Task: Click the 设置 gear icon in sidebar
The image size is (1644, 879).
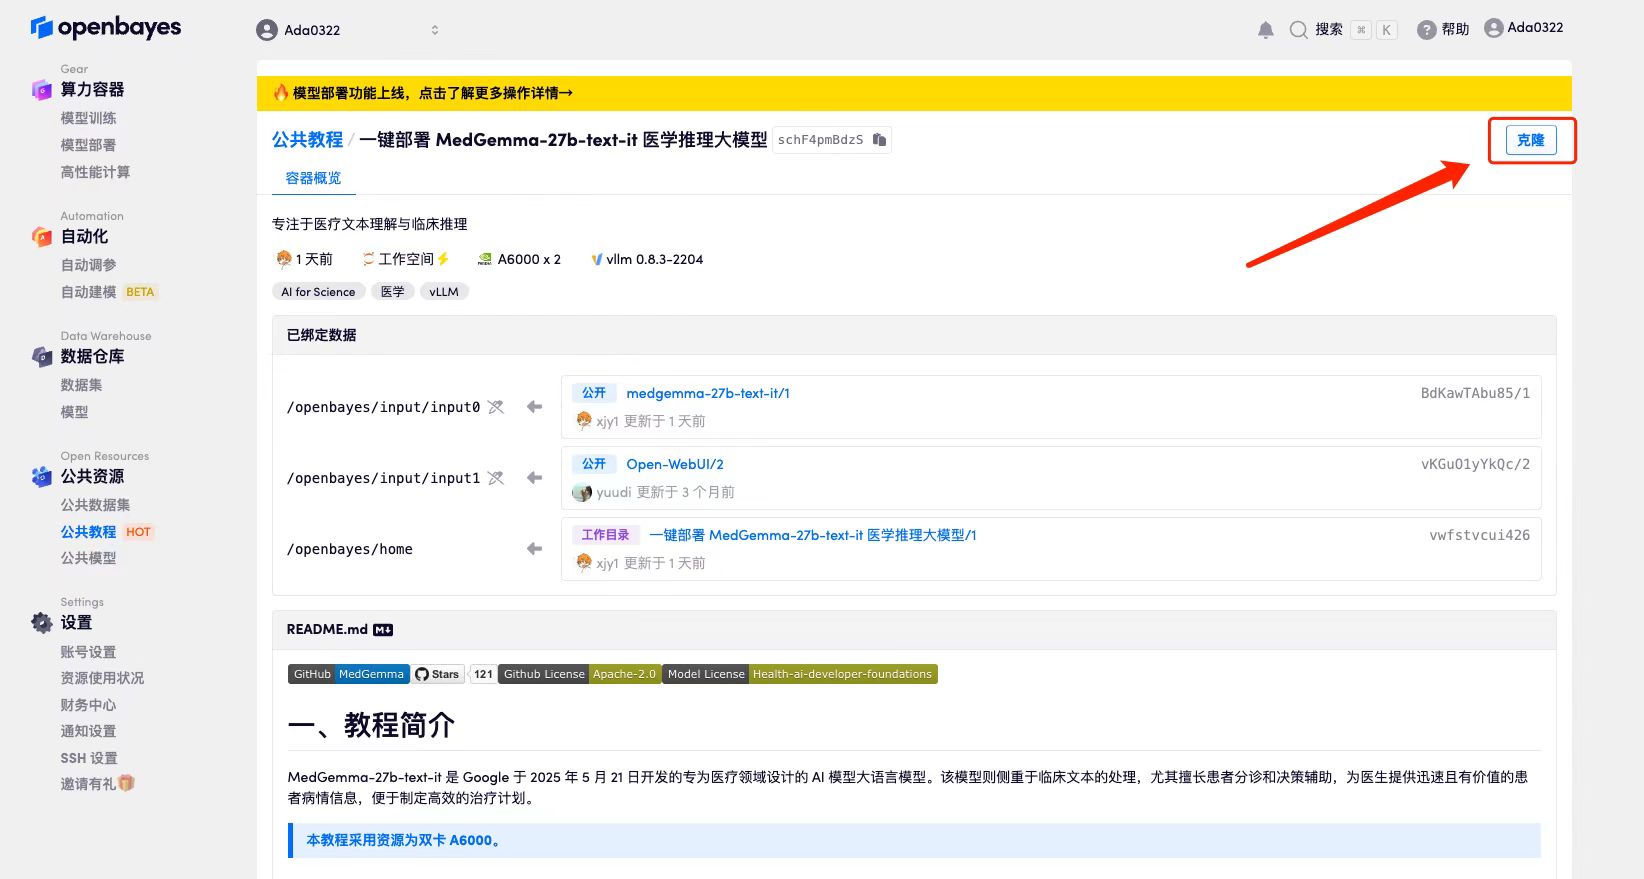Action: [41, 623]
